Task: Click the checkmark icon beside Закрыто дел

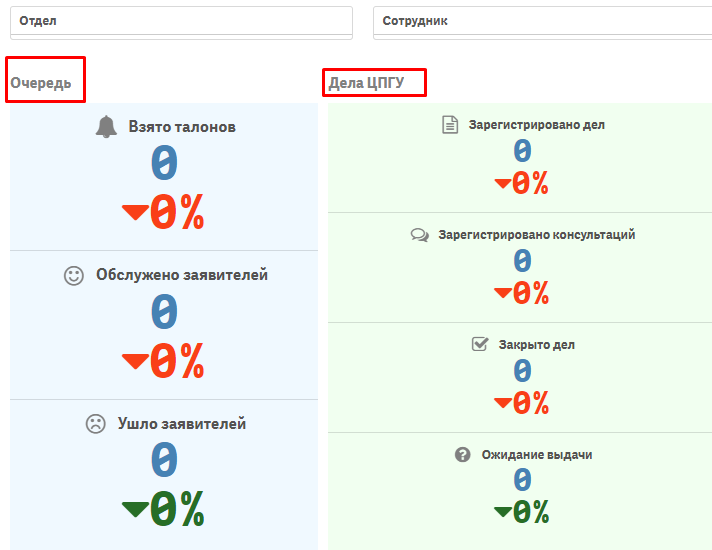Action: click(480, 344)
